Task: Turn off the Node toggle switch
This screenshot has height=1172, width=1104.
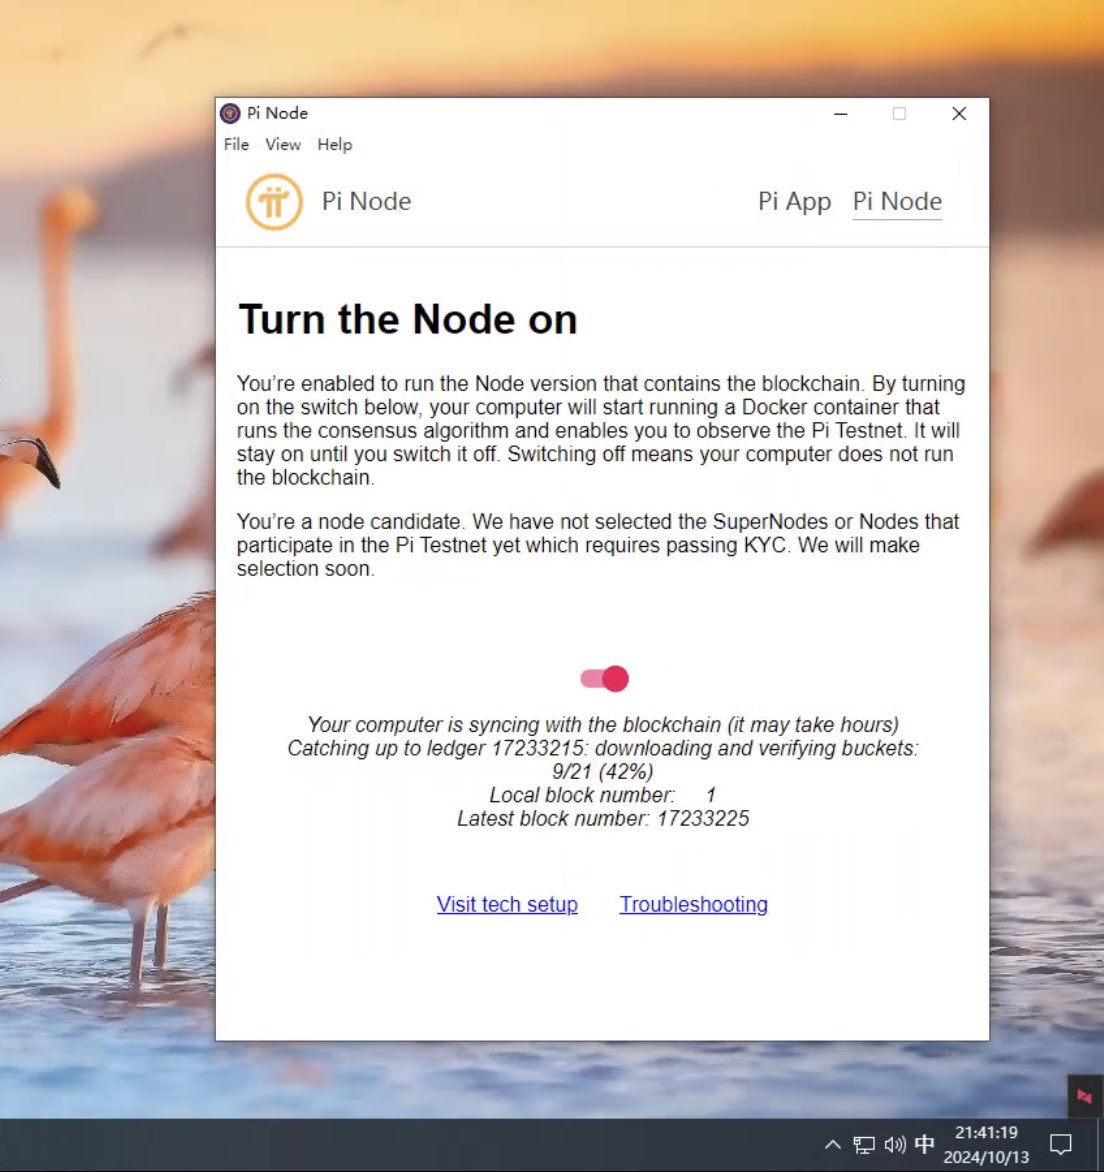Action: (x=605, y=679)
